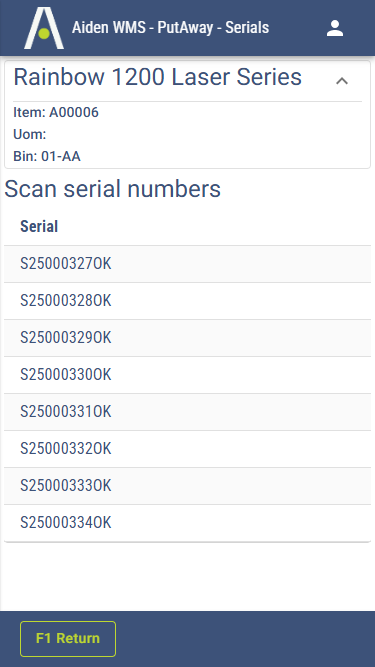Select serial S250003330K row
The height and width of the screenshot is (667, 375).
188,486
